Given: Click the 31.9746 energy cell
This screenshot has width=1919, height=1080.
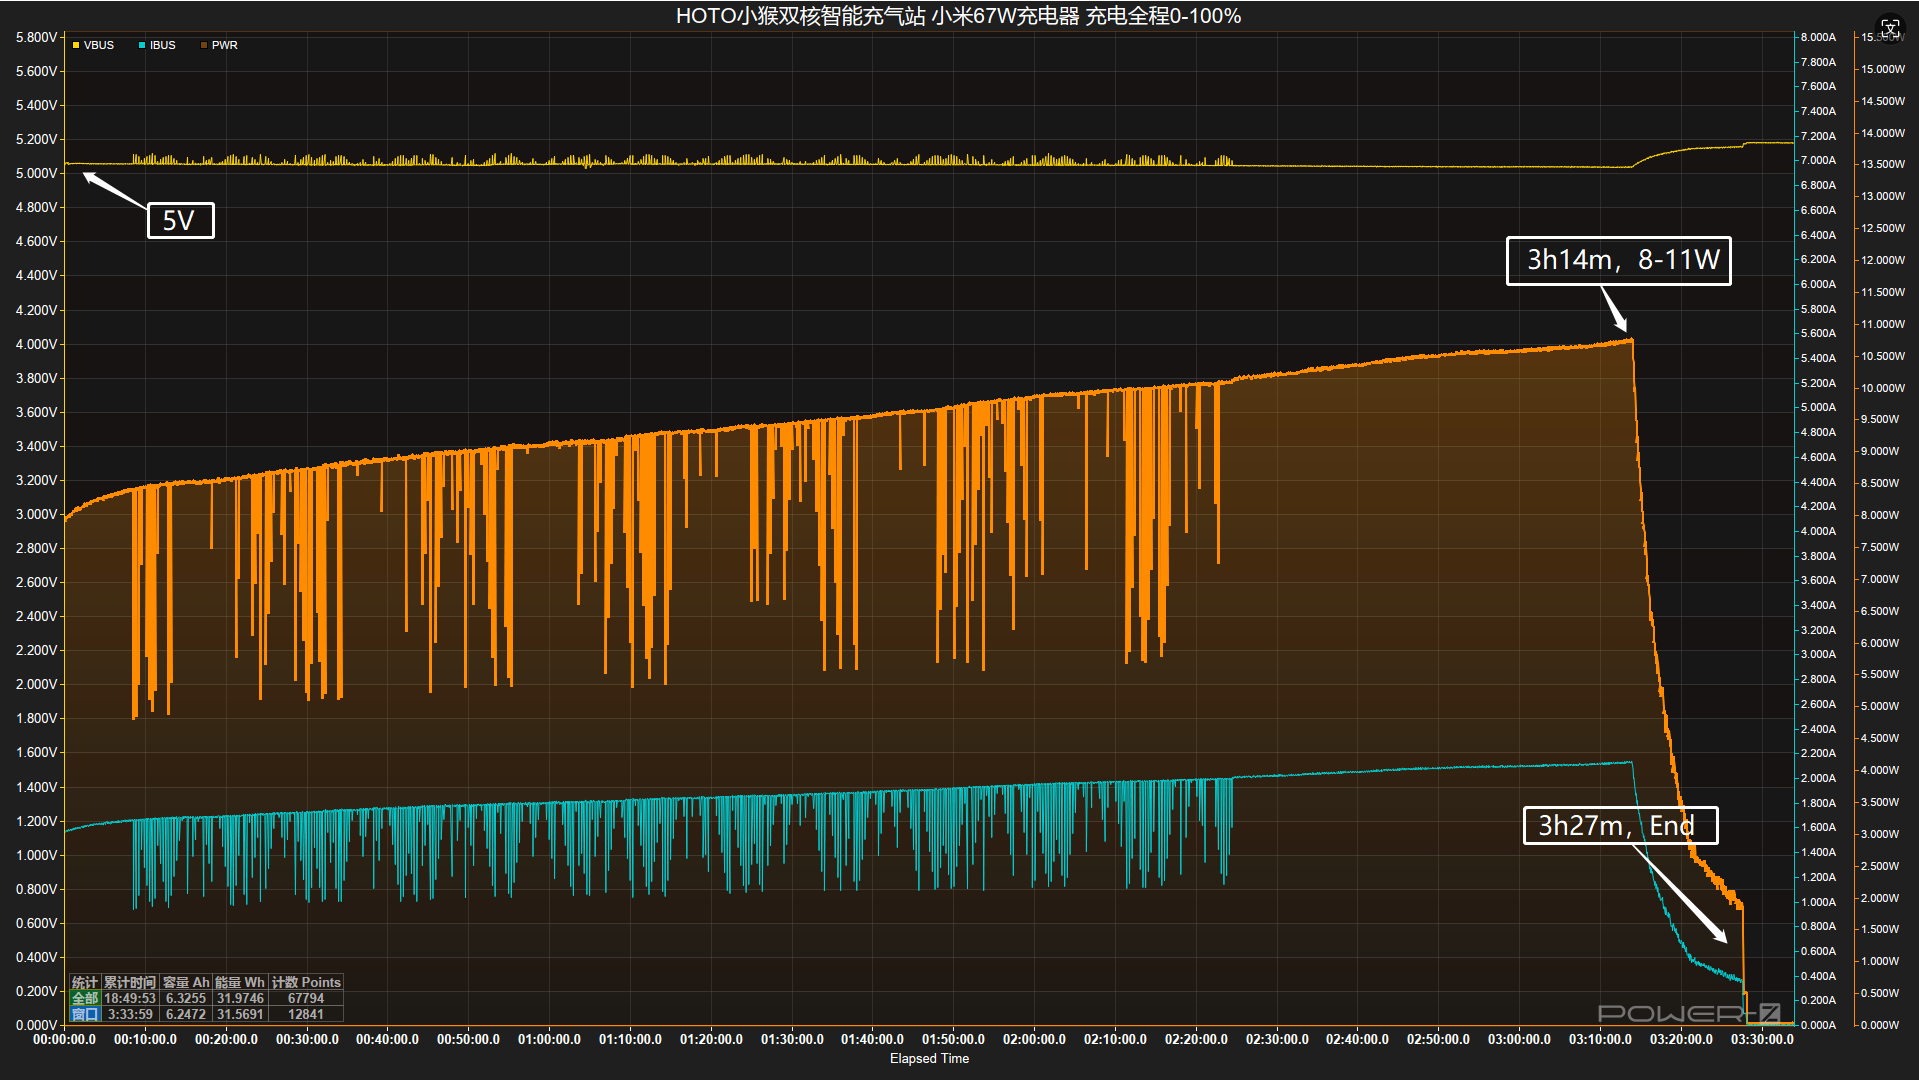Looking at the screenshot, I should [x=240, y=998].
